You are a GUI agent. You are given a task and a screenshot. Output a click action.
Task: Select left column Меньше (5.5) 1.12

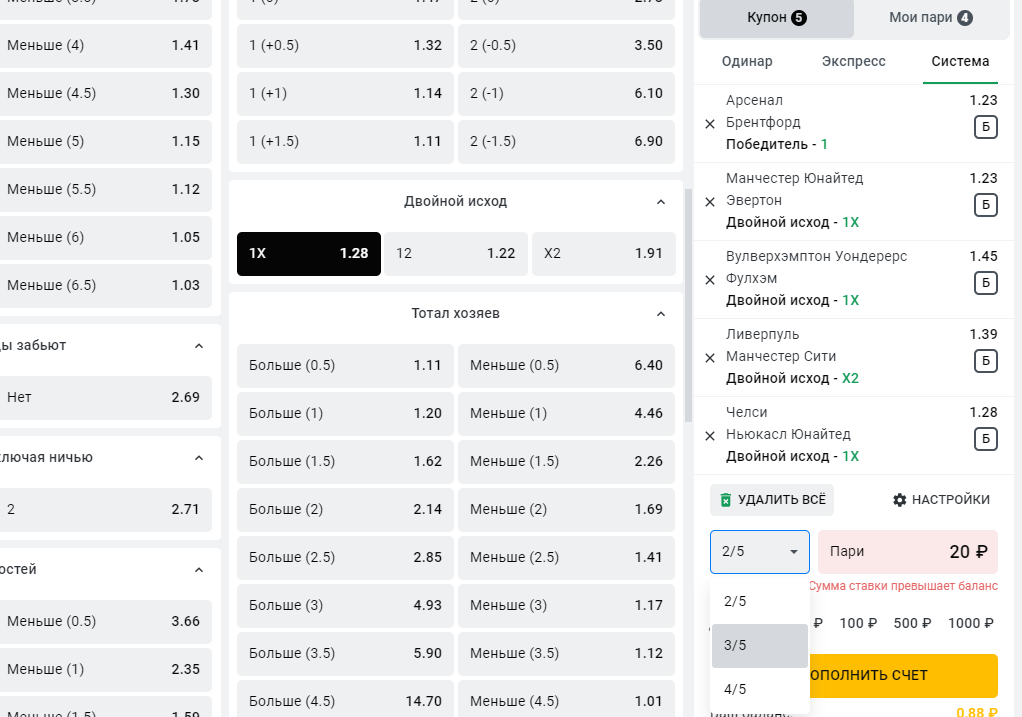104,190
